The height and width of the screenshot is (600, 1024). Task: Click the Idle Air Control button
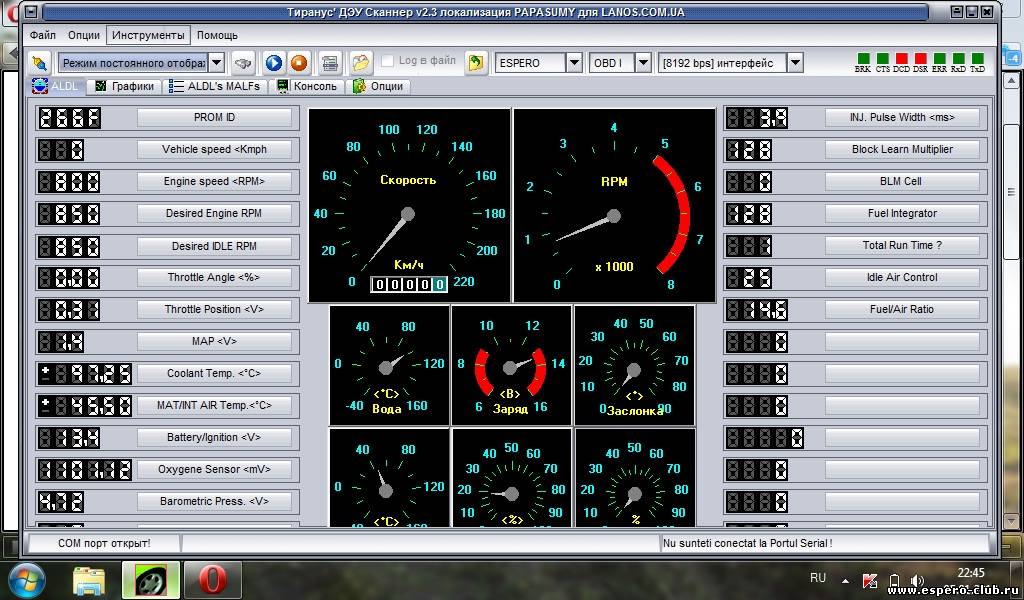tap(903, 277)
